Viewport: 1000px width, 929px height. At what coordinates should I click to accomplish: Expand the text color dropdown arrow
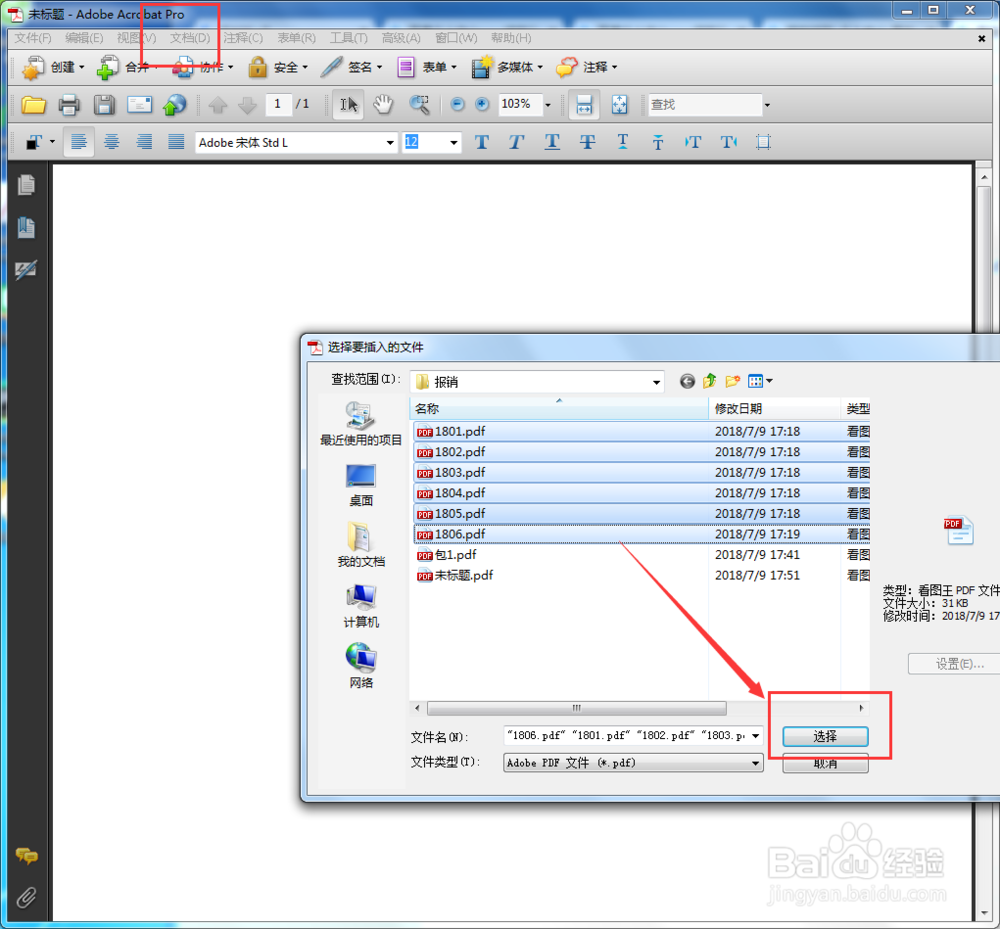pos(52,142)
